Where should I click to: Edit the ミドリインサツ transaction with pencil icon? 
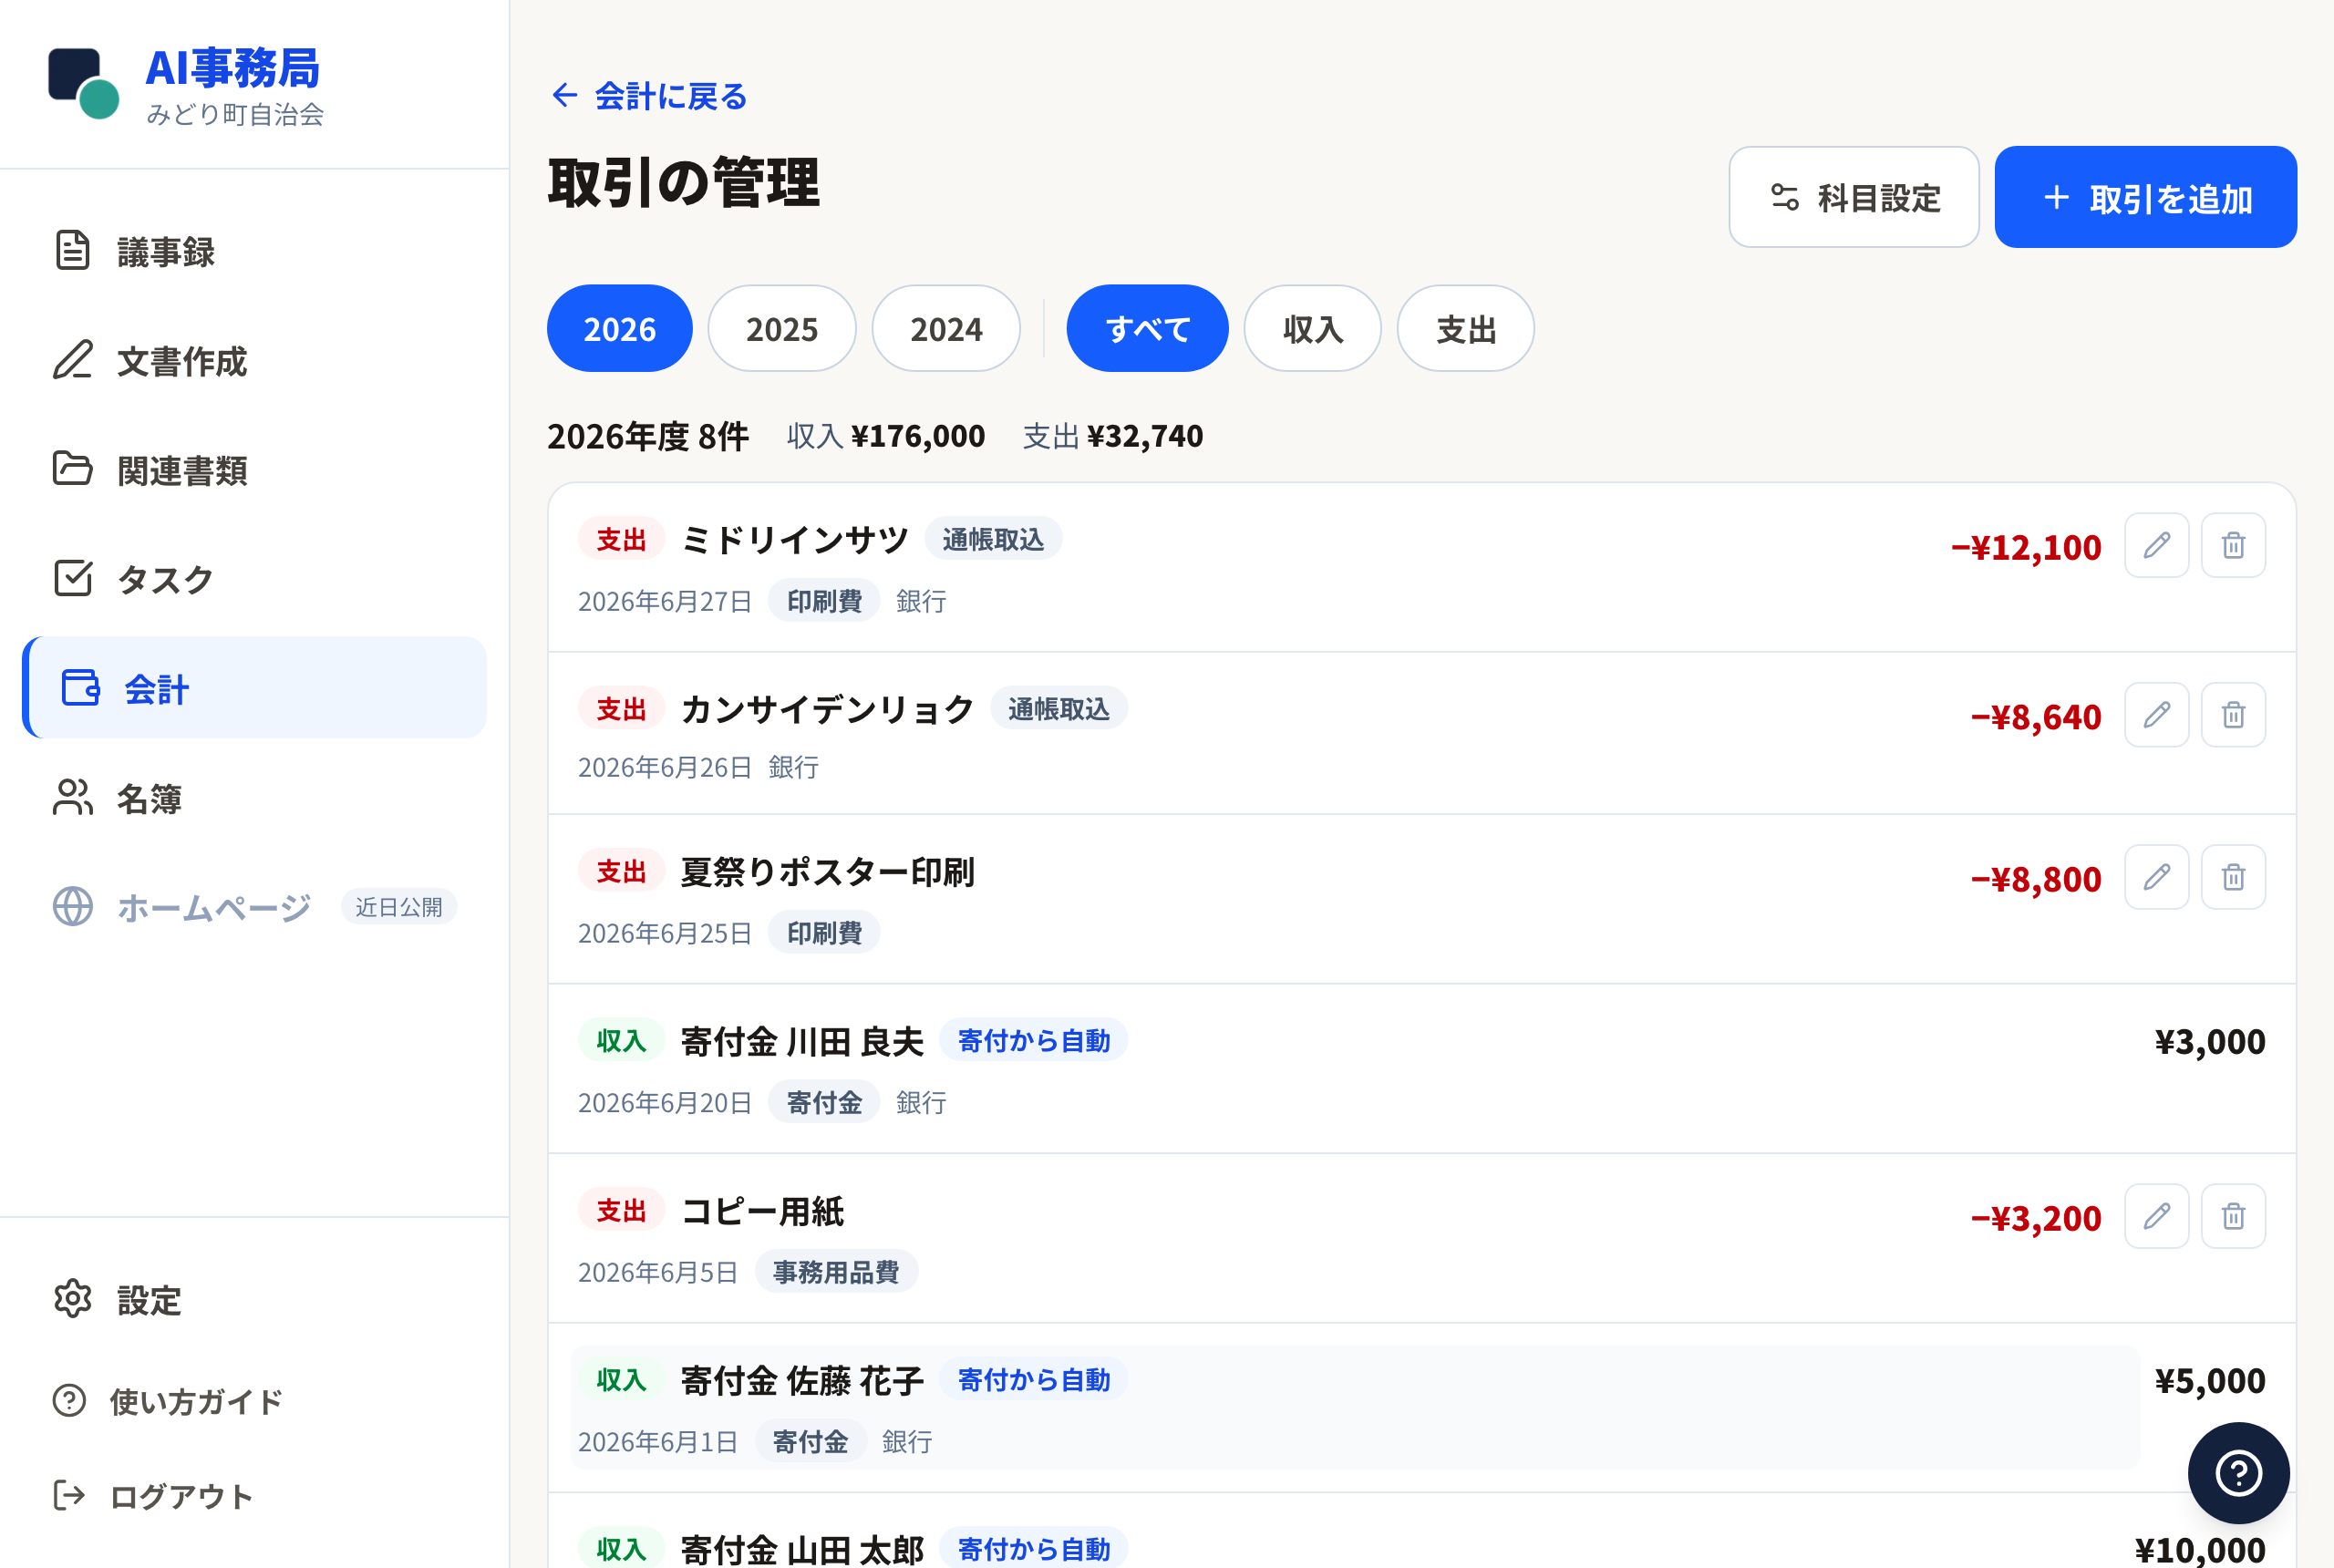click(2157, 545)
